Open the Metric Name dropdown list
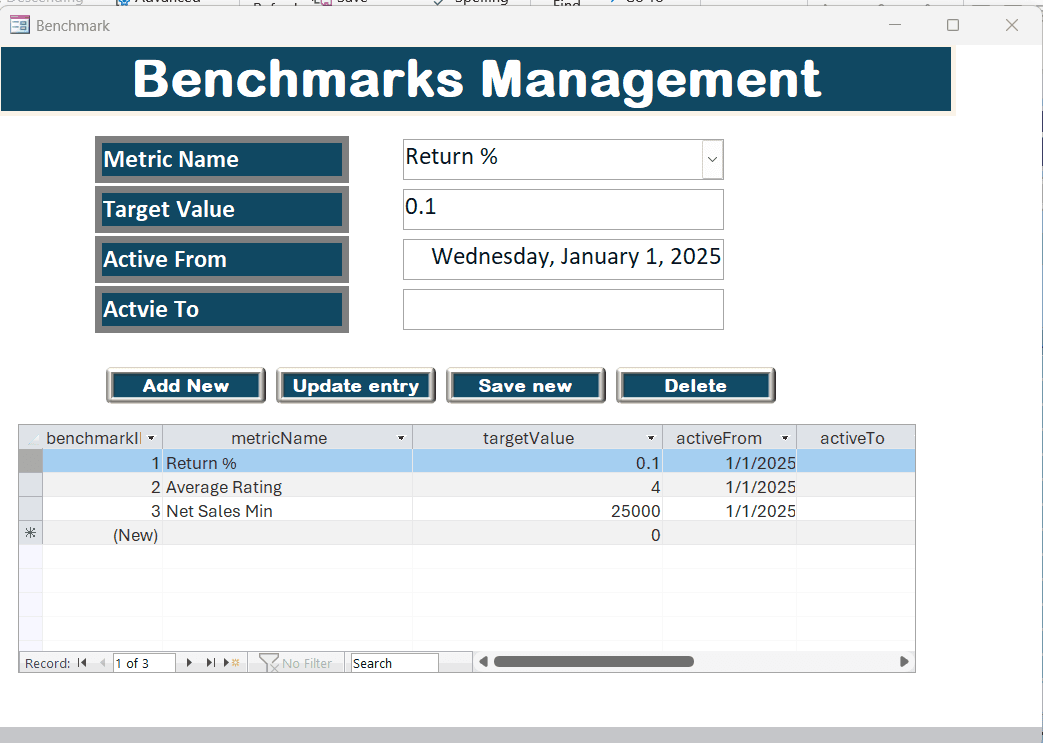1043x743 pixels. coord(711,159)
